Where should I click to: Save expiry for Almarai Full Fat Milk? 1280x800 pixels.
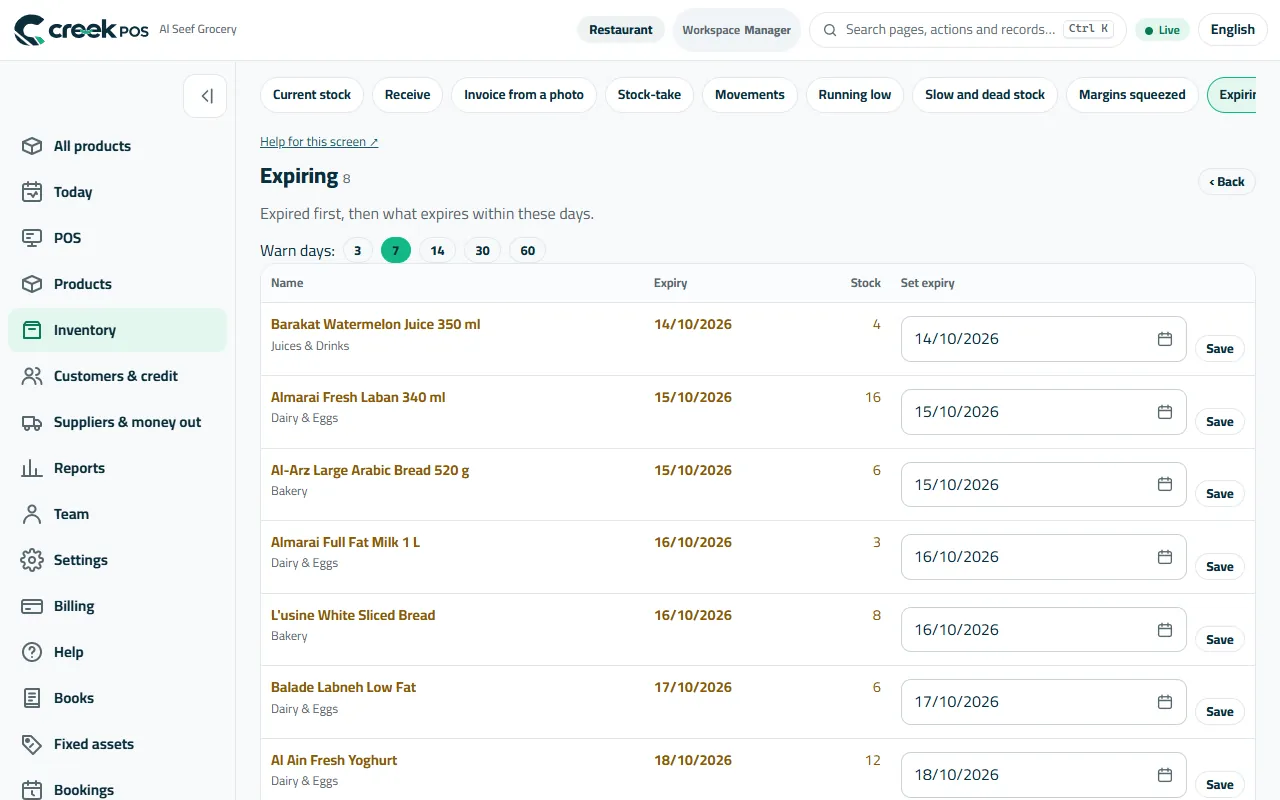(x=1220, y=567)
